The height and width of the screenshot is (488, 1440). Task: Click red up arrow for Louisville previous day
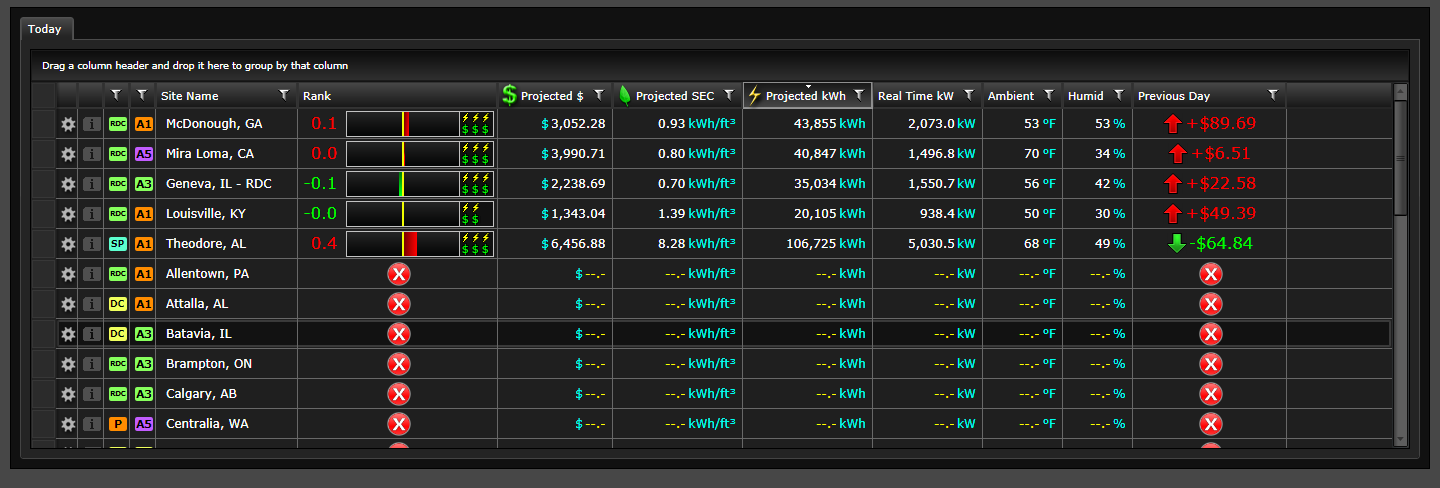1174,214
